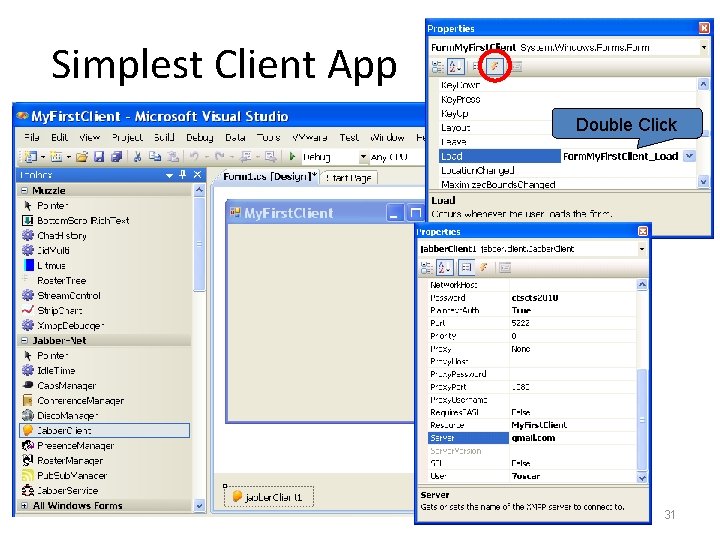The image size is (720, 540).
Task: Open the File menu
Action: [32, 137]
